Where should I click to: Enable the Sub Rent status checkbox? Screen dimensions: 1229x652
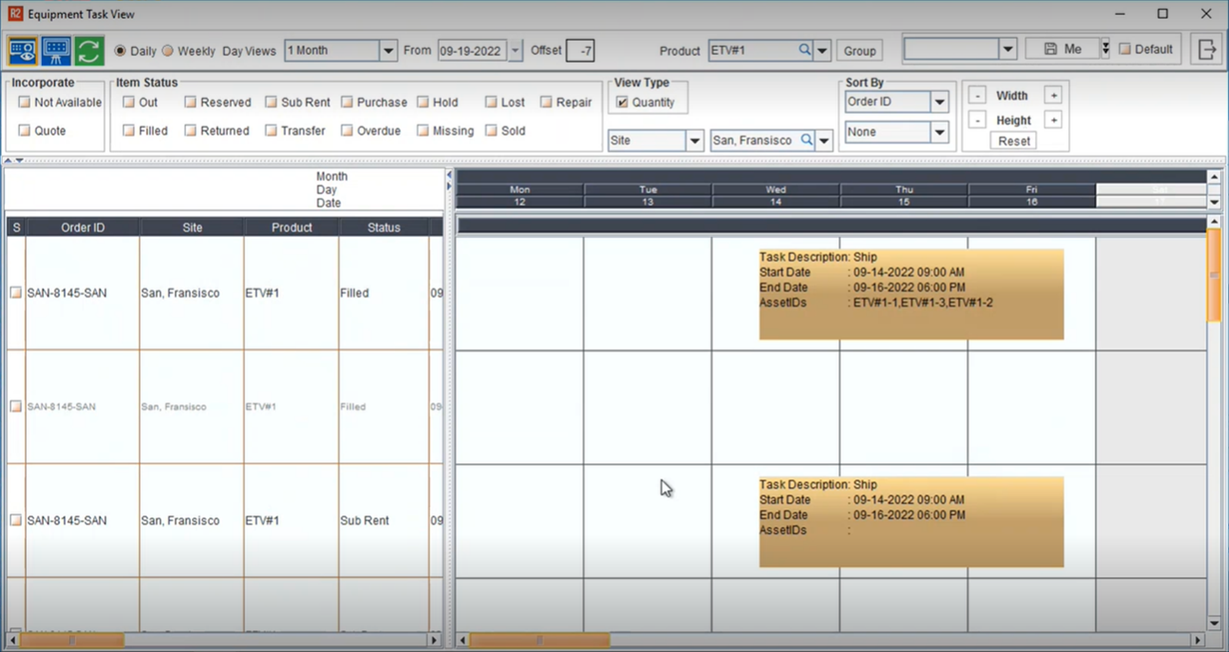[x=271, y=102]
